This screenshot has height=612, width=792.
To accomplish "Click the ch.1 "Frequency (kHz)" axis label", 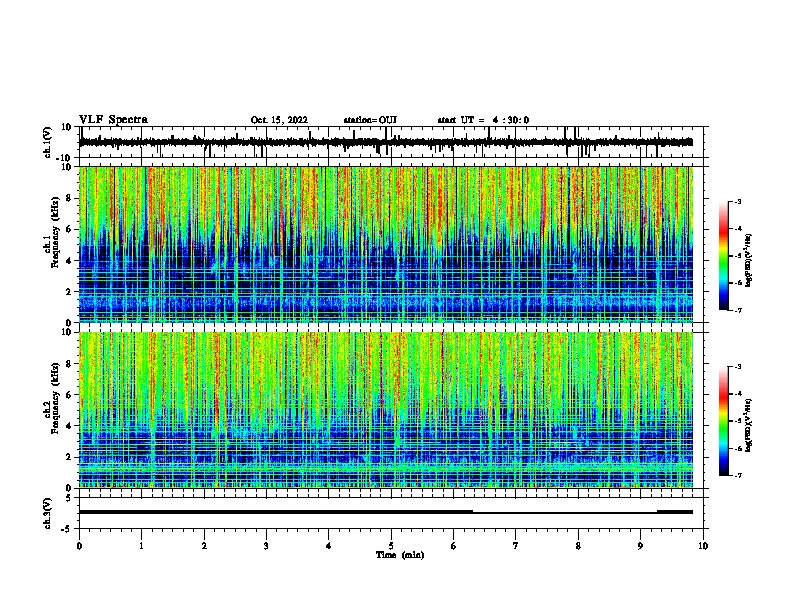I will click(x=55, y=232).
